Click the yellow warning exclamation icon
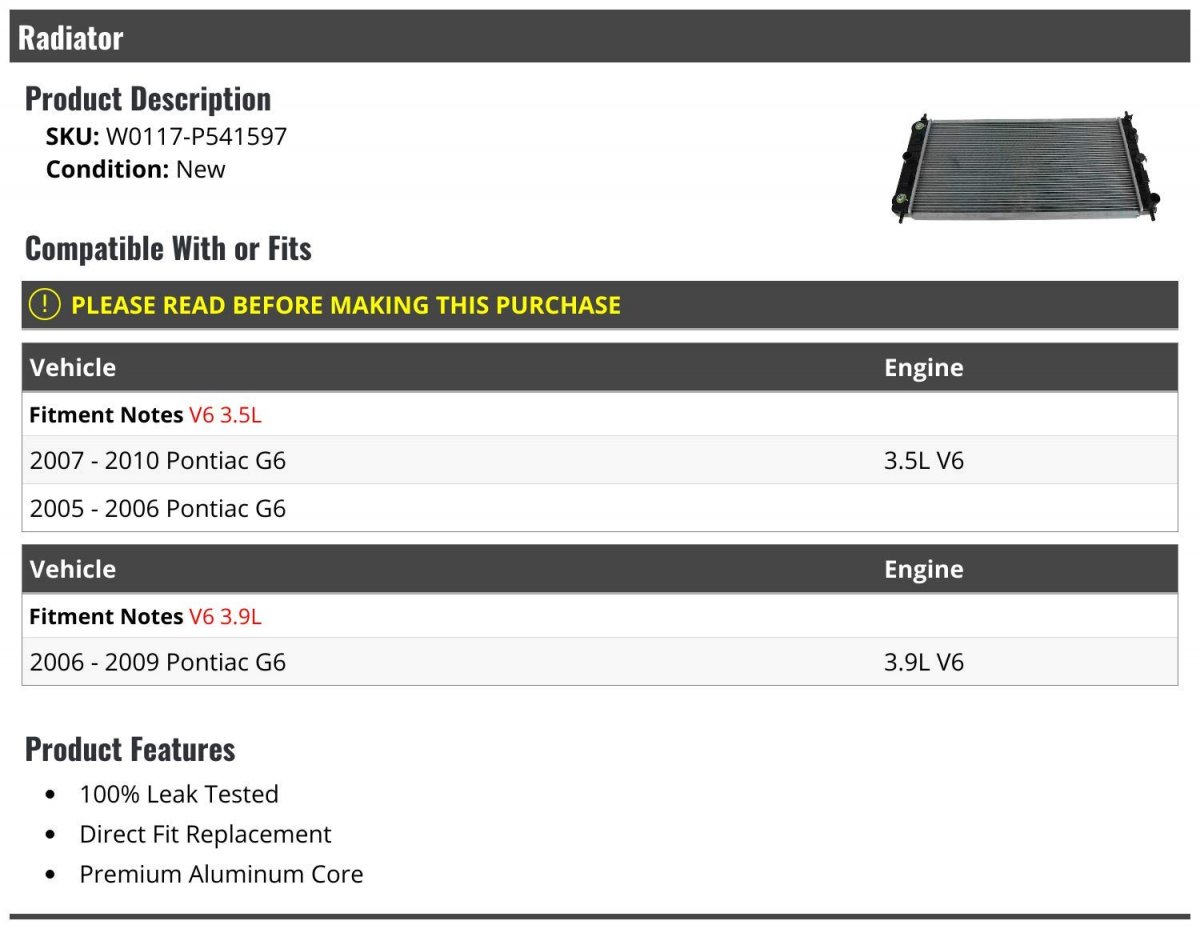Screen dimensions: 1200x929 tap(45, 305)
